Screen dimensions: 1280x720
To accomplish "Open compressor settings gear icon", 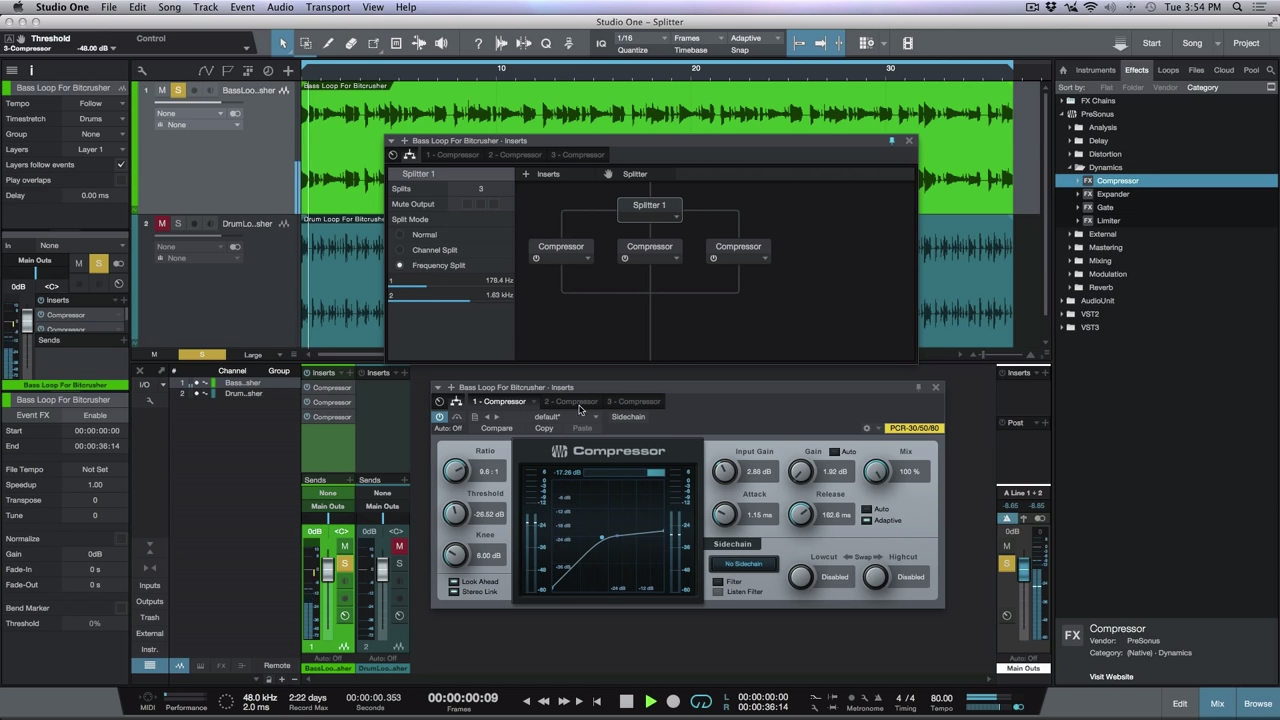I will [x=867, y=428].
